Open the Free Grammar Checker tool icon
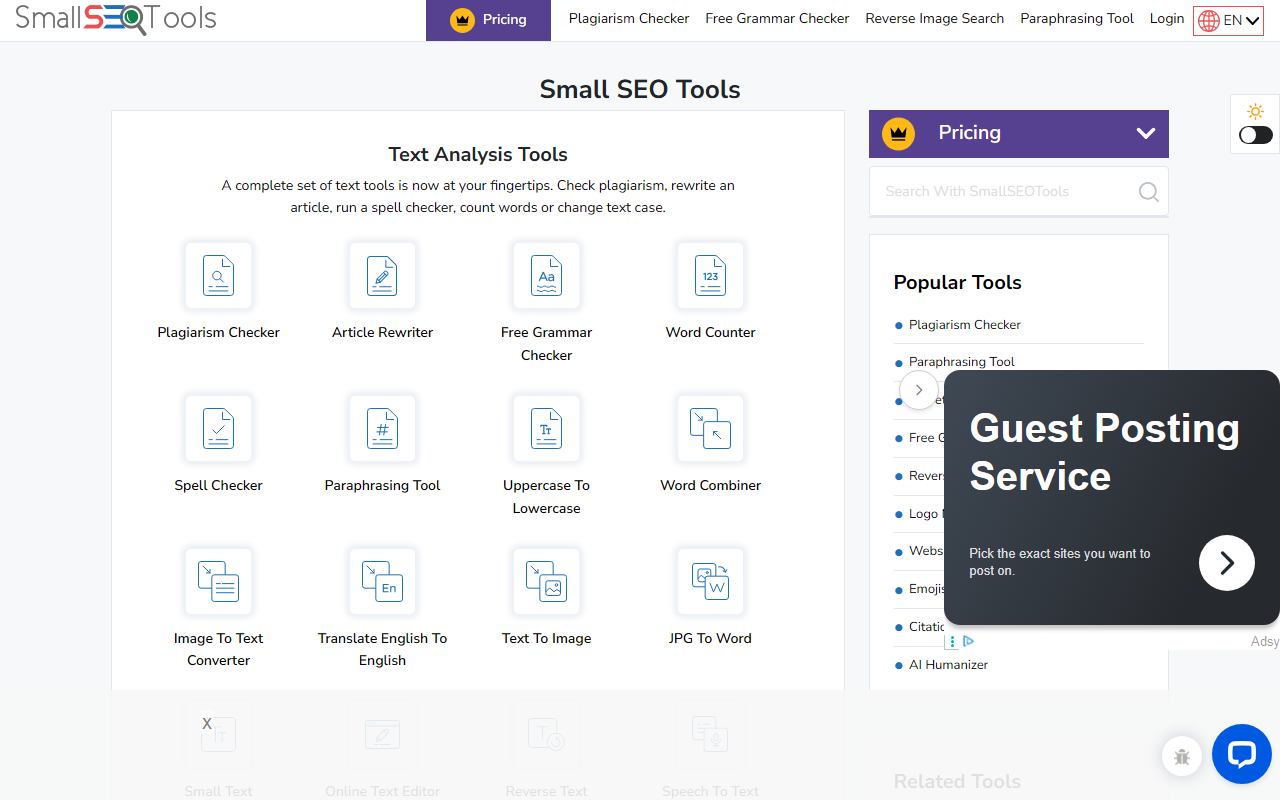Image resolution: width=1280 pixels, height=800 pixels. [546, 275]
